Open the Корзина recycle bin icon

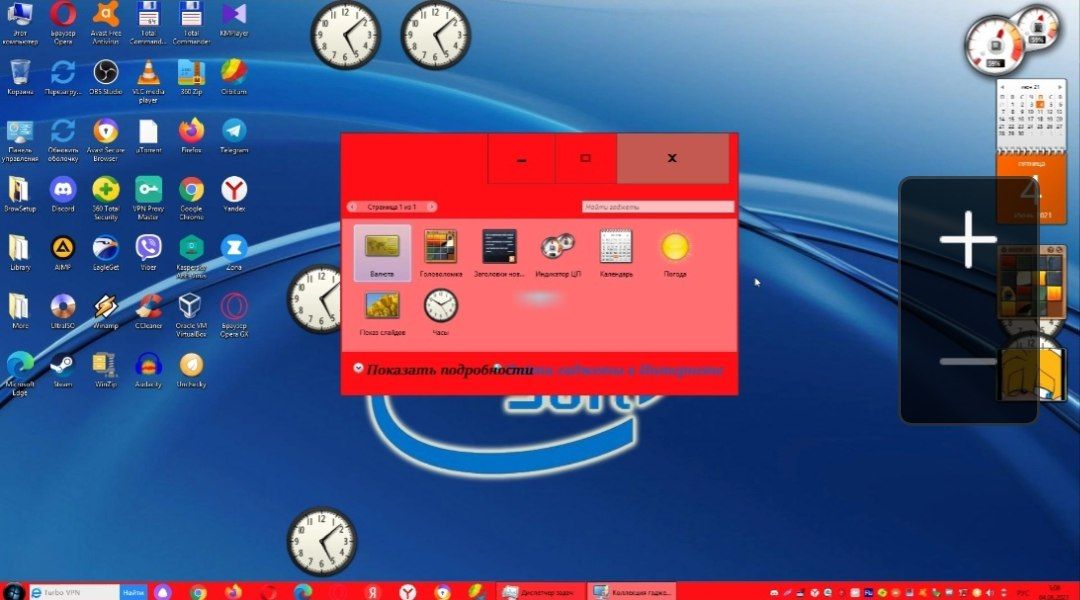20,77
